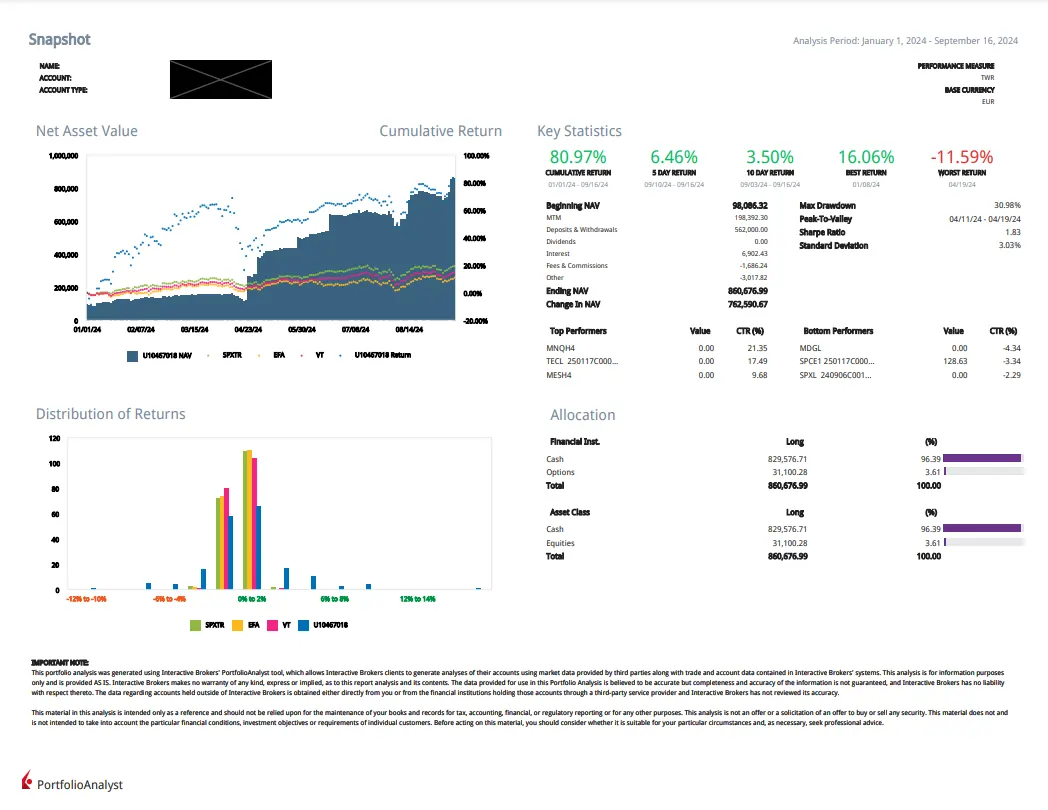Click the 16.06% best return value
This screenshot has height=810, width=1048.
[865, 157]
